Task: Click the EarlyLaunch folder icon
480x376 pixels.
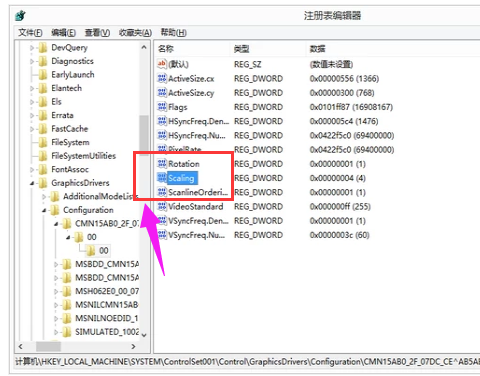Action: point(43,75)
